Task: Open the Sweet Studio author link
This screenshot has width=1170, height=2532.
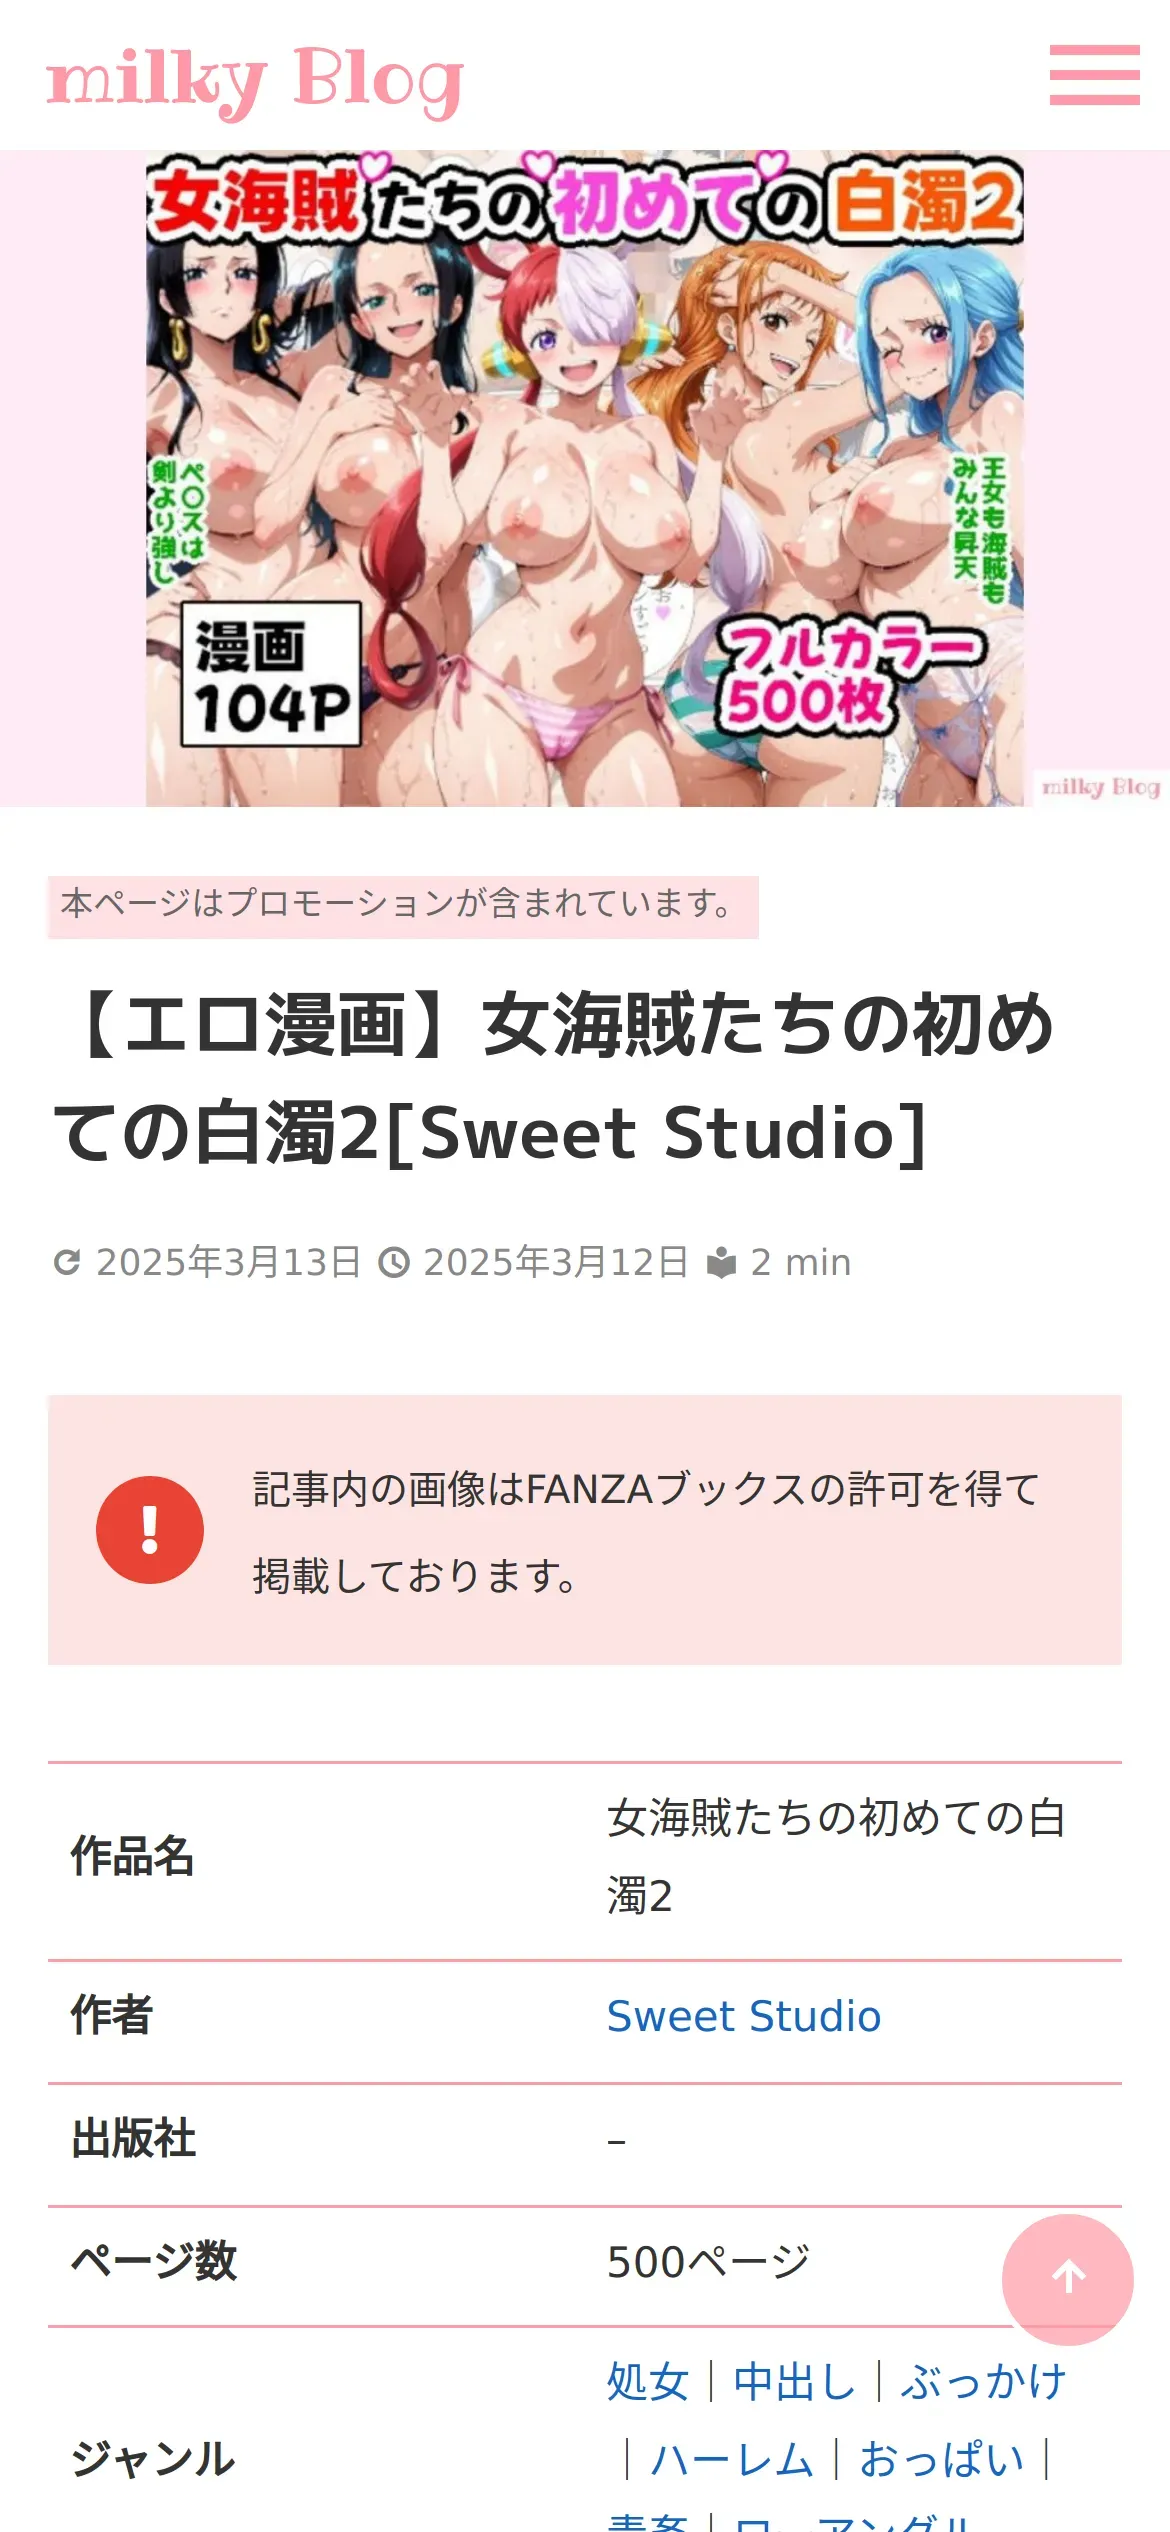Action: (x=744, y=2017)
